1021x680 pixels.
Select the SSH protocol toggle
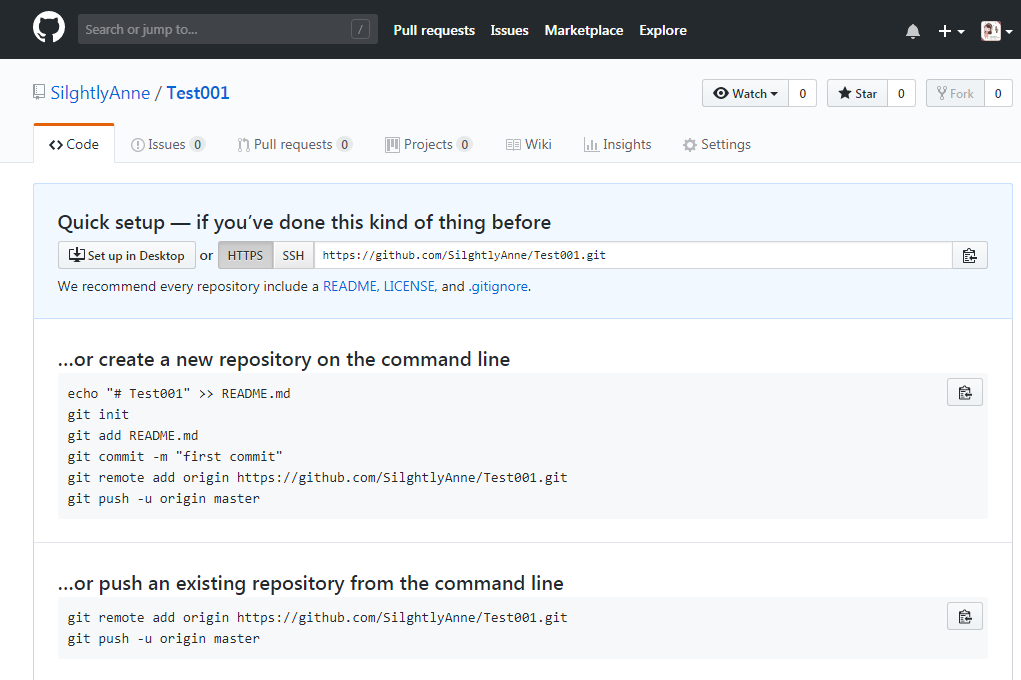293,255
